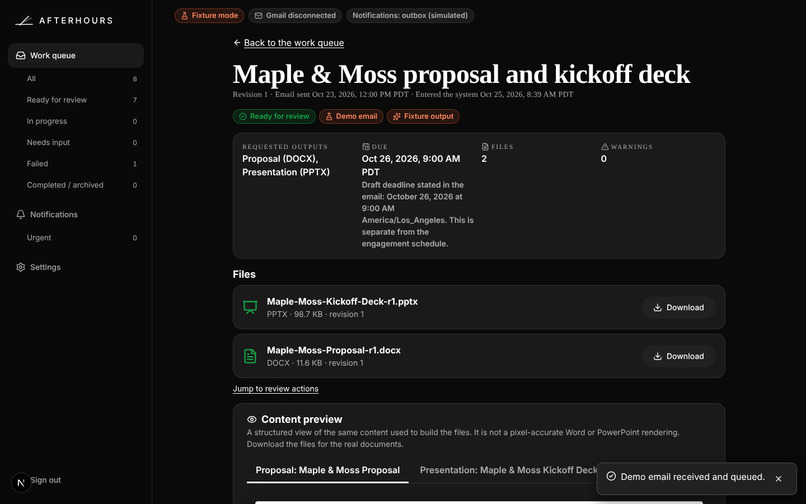Click the Files section heading

click(x=244, y=275)
